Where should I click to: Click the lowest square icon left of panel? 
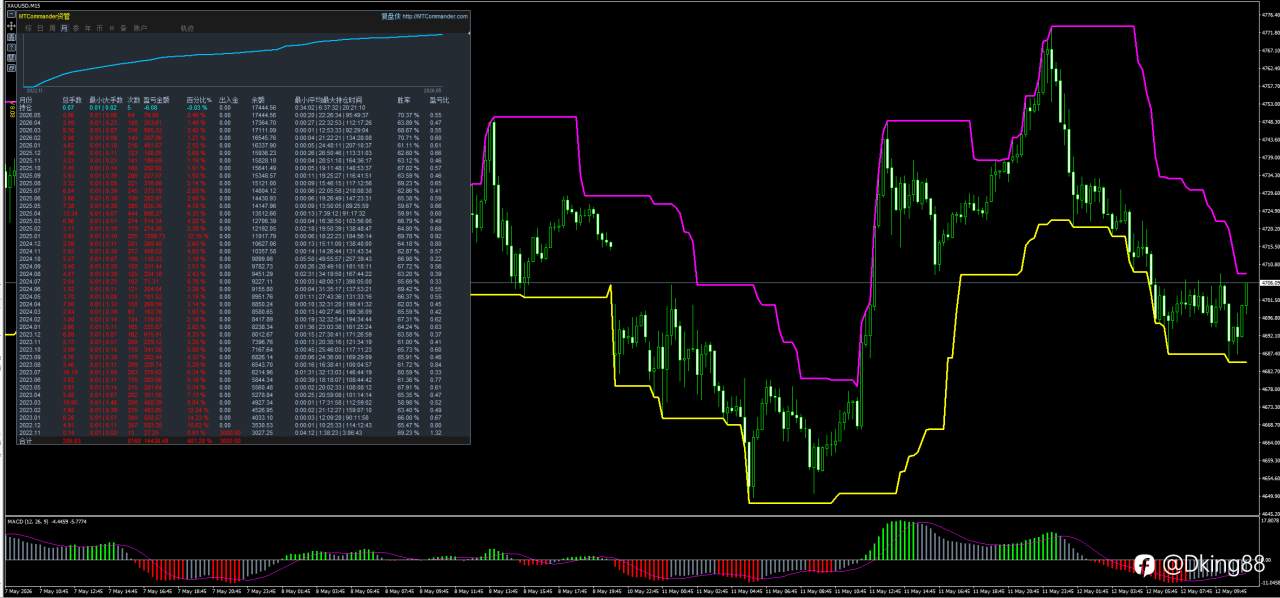(x=11, y=68)
